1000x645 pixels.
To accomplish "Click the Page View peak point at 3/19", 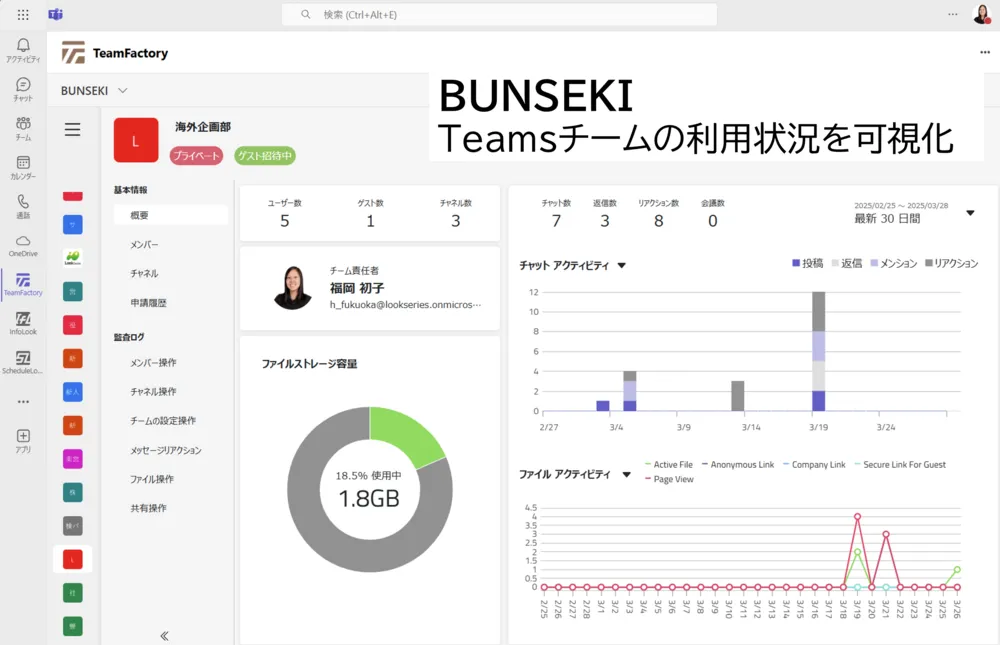I will pyautogui.click(x=857, y=517).
